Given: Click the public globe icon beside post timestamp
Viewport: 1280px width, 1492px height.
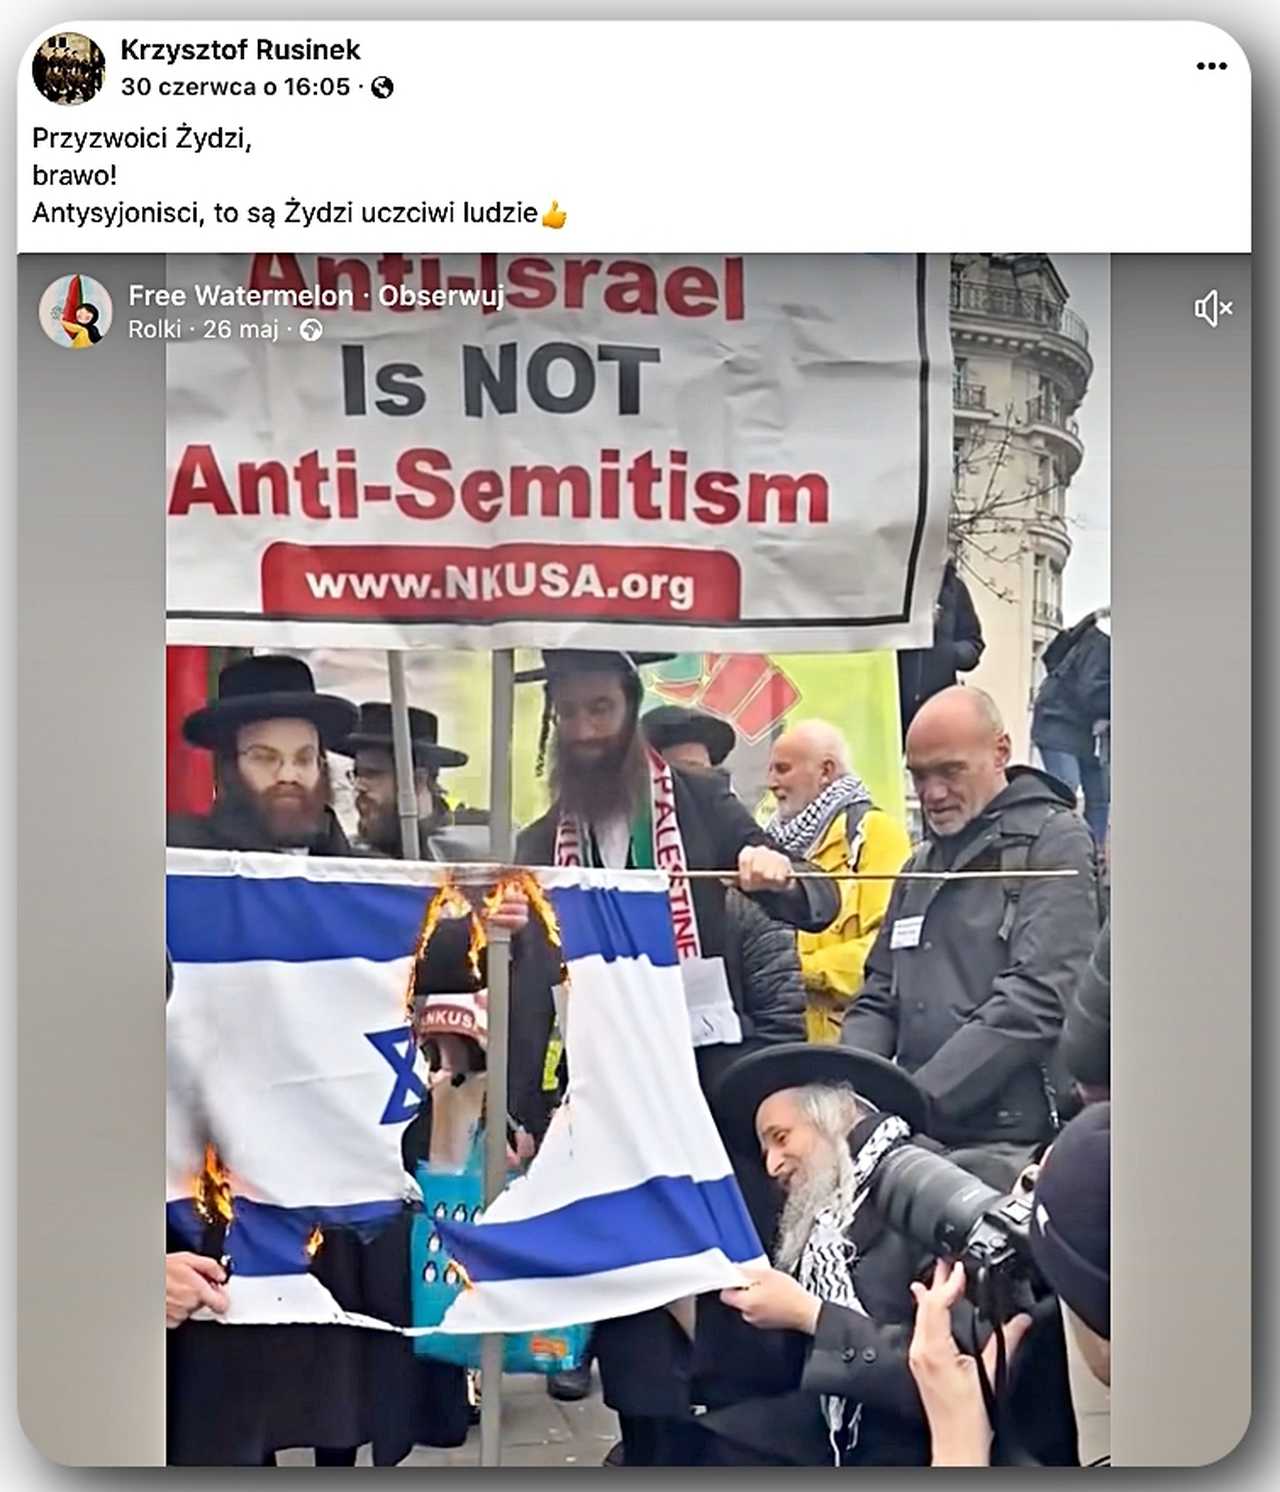Looking at the screenshot, I should click(382, 88).
